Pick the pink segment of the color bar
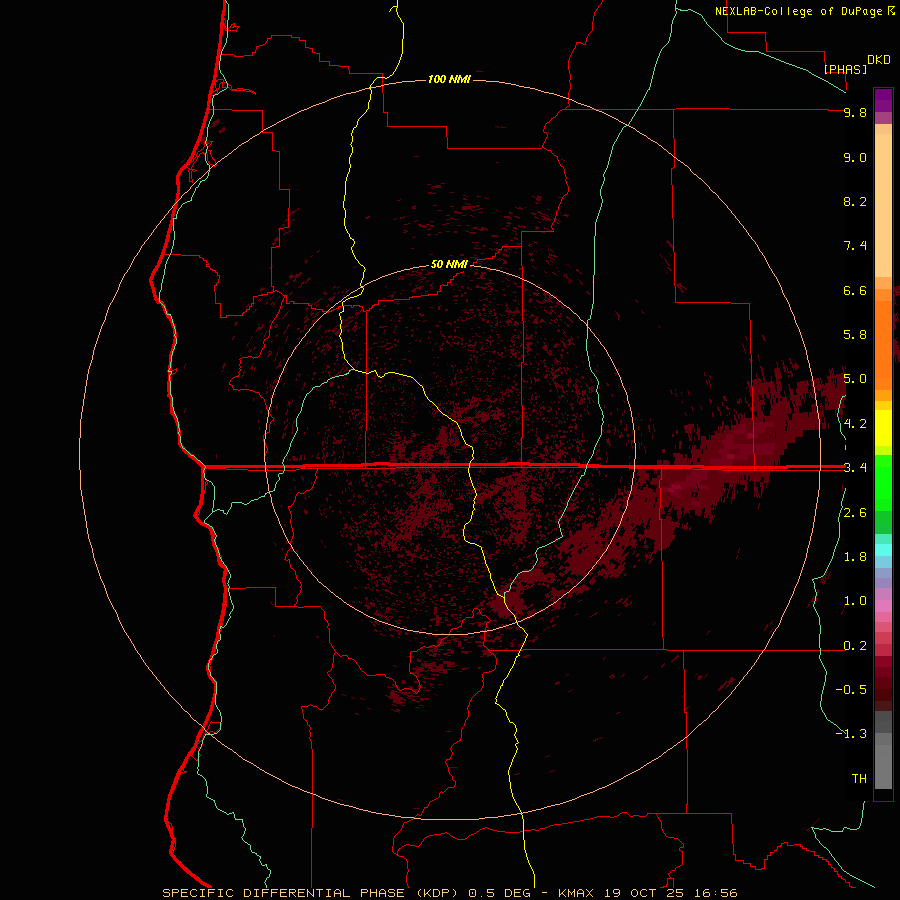The width and height of the screenshot is (900, 900). (x=883, y=606)
